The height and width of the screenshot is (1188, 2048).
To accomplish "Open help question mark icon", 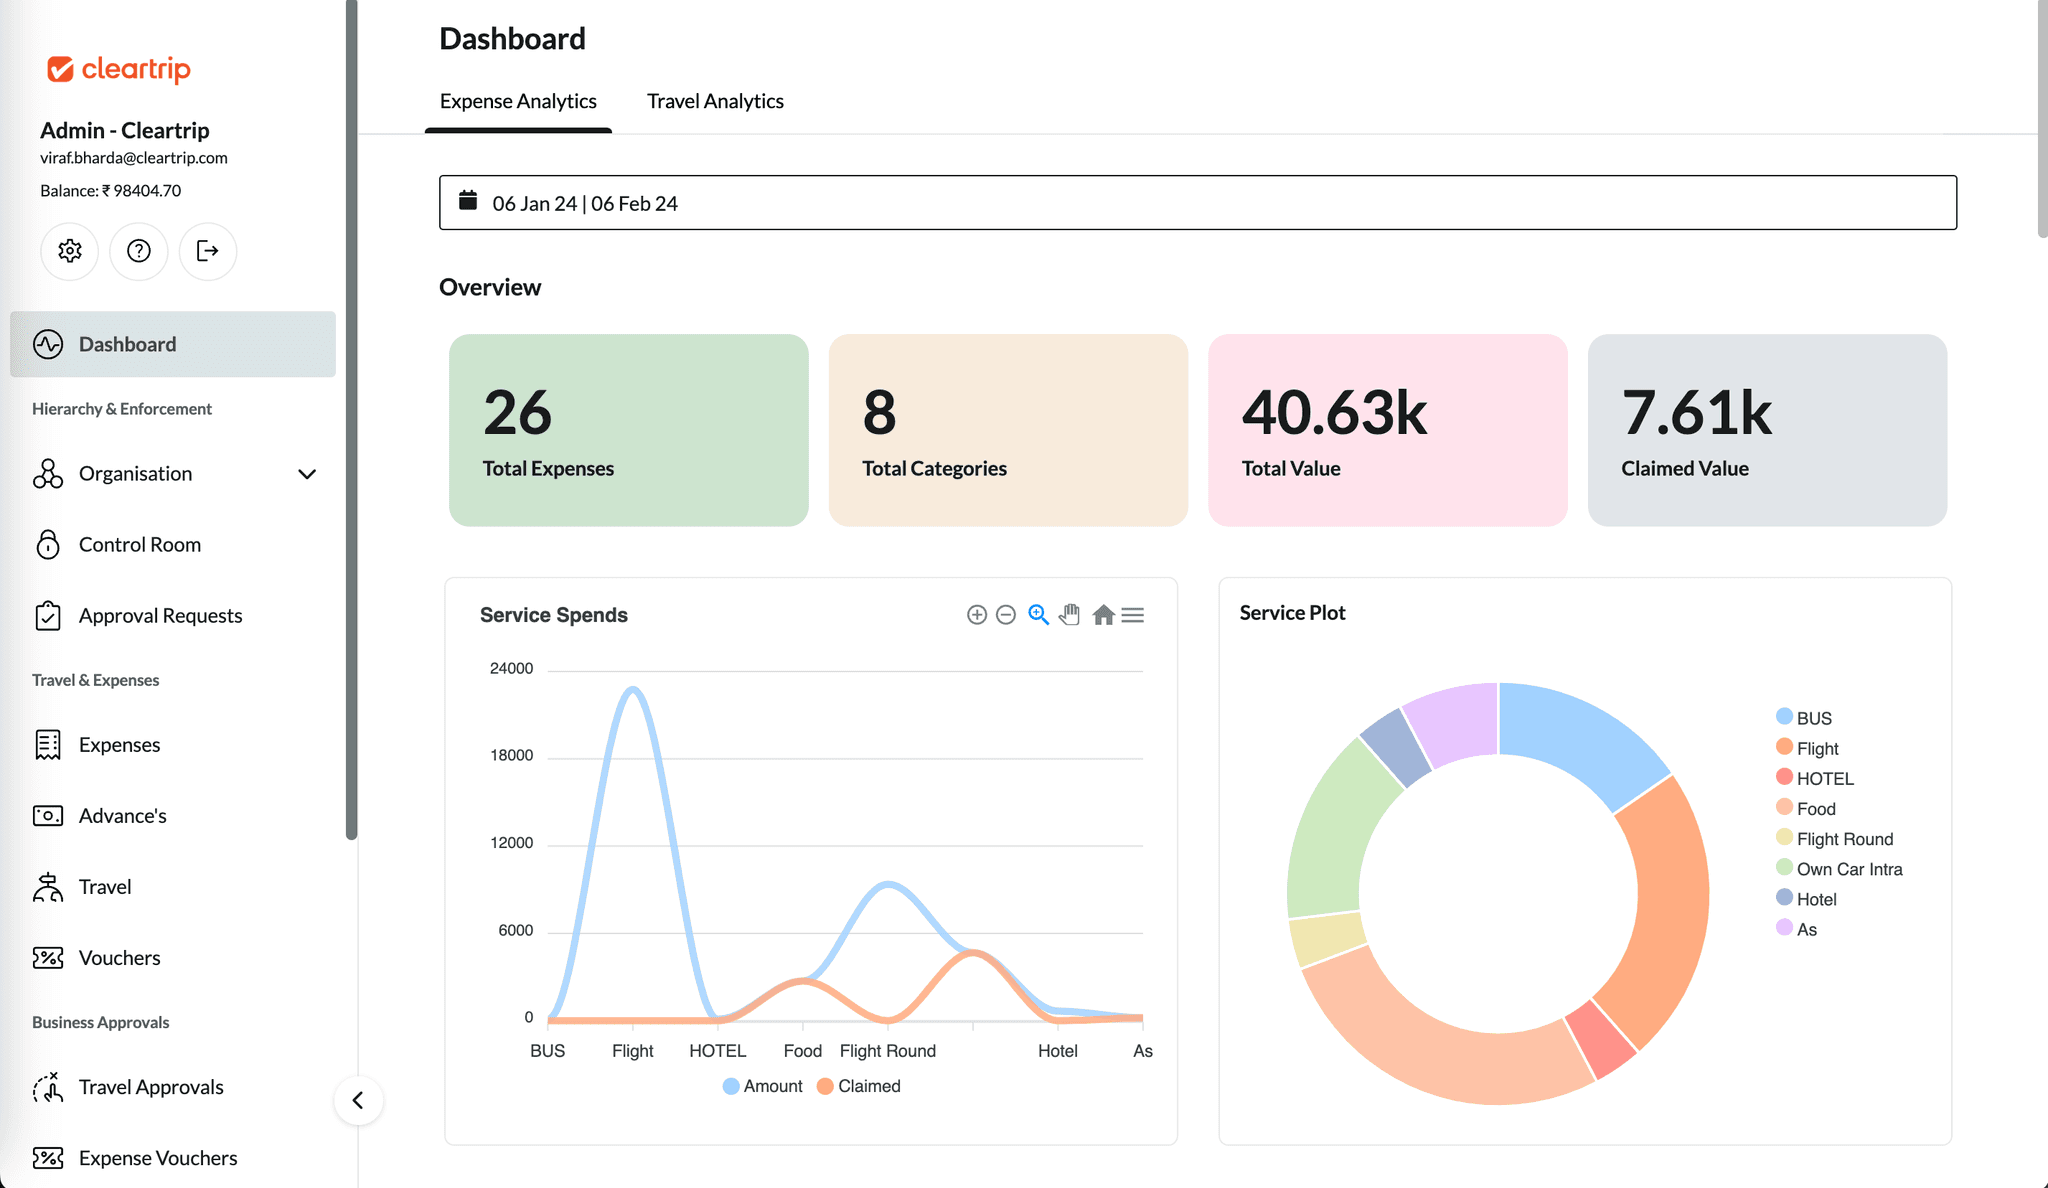I will (x=139, y=251).
